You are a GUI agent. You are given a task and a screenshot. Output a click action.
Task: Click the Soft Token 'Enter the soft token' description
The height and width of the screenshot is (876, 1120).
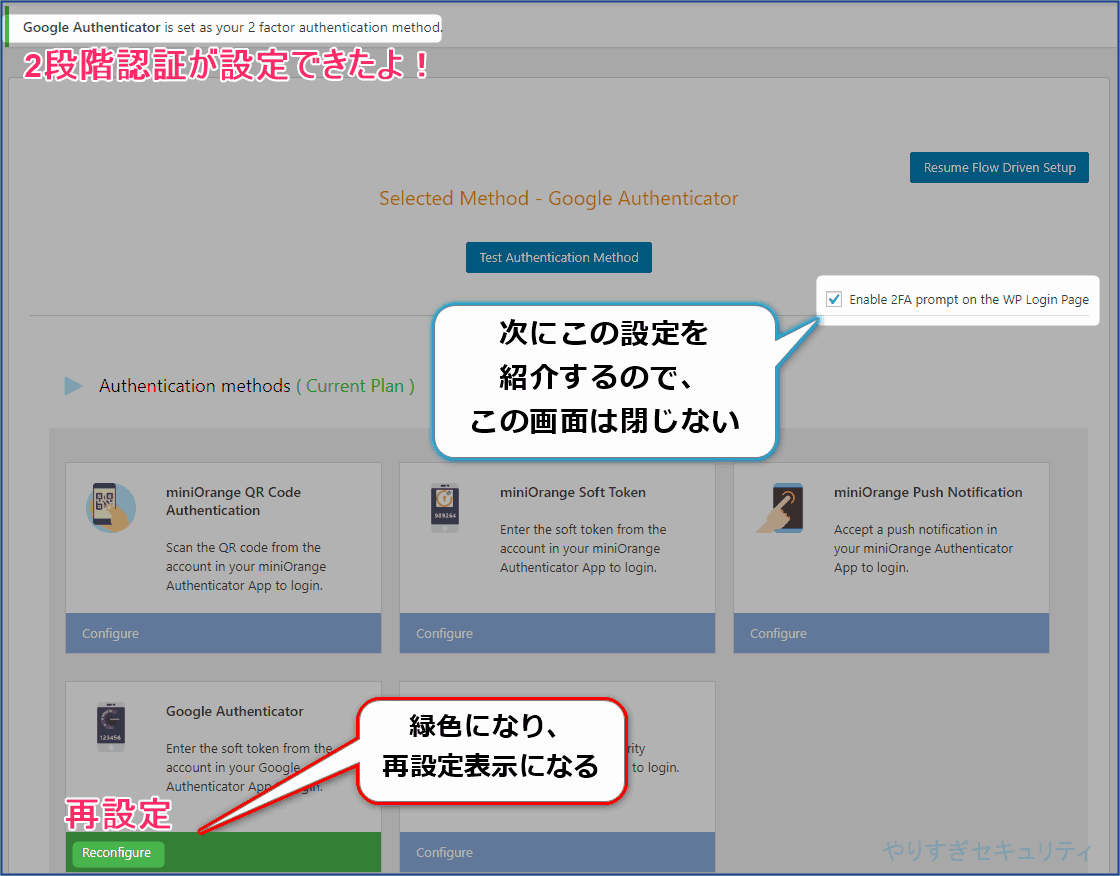click(x=583, y=548)
